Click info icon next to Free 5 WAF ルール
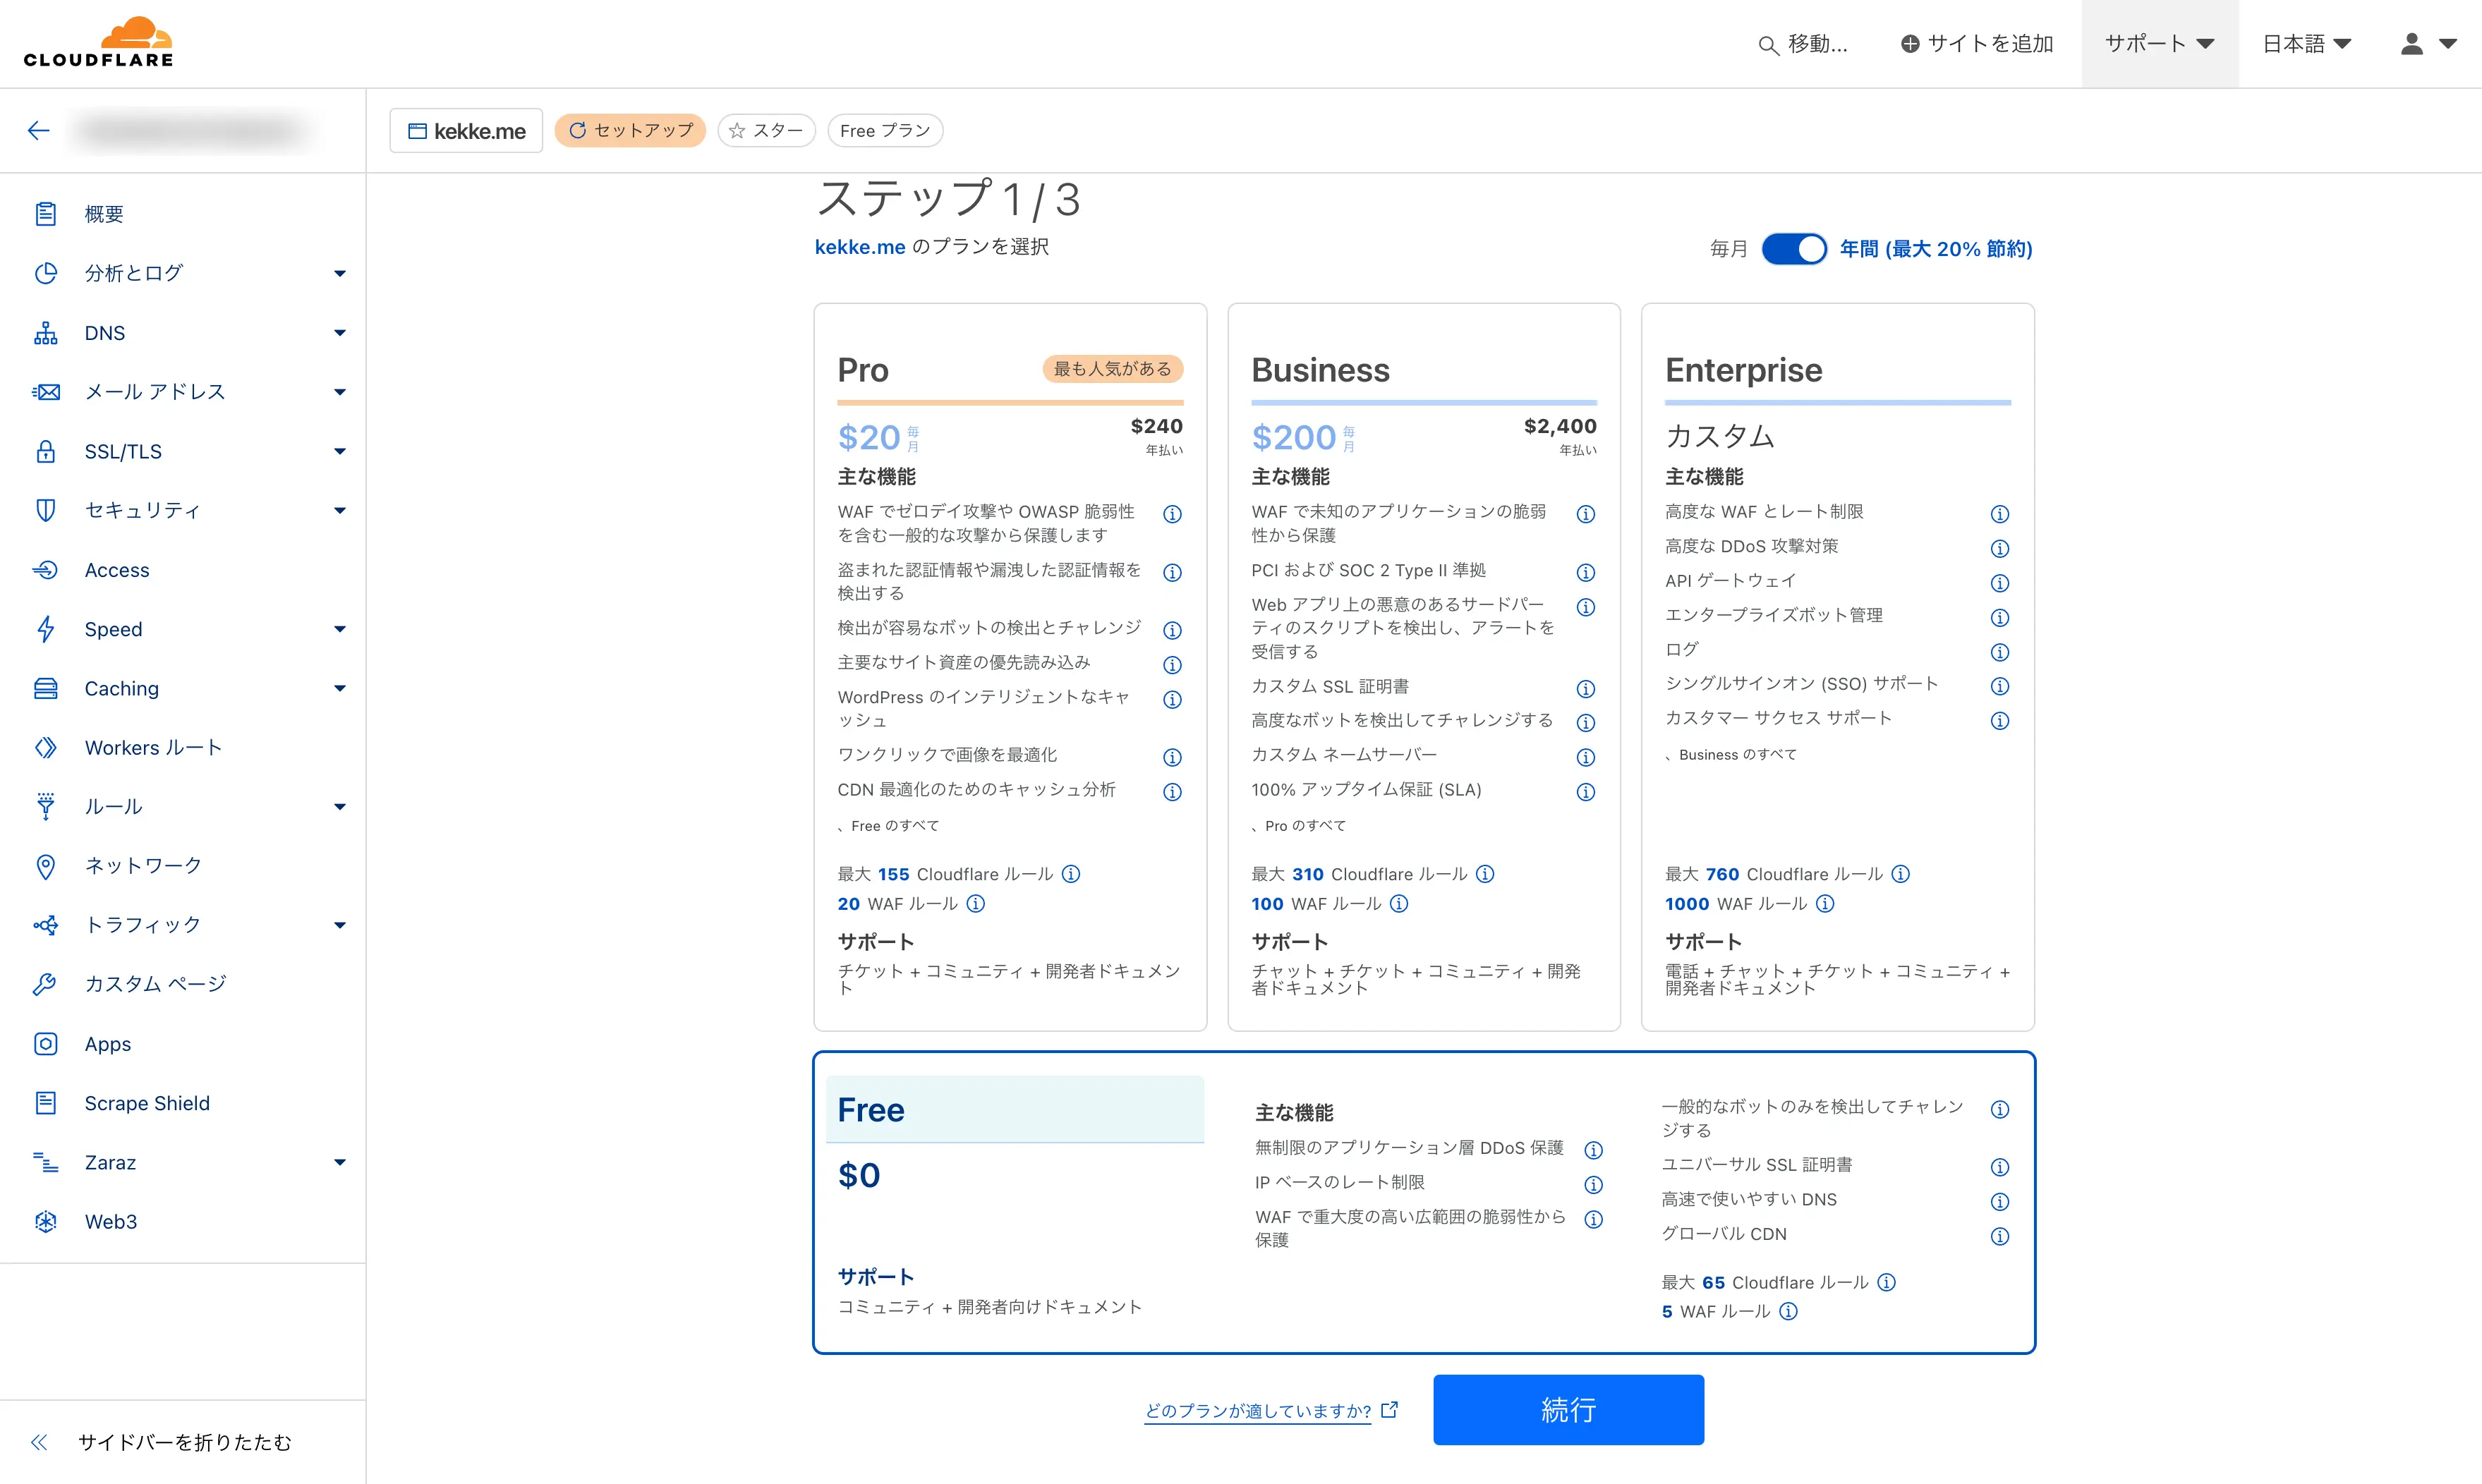The height and width of the screenshot is (1484, 2482). point(1789,1311)
